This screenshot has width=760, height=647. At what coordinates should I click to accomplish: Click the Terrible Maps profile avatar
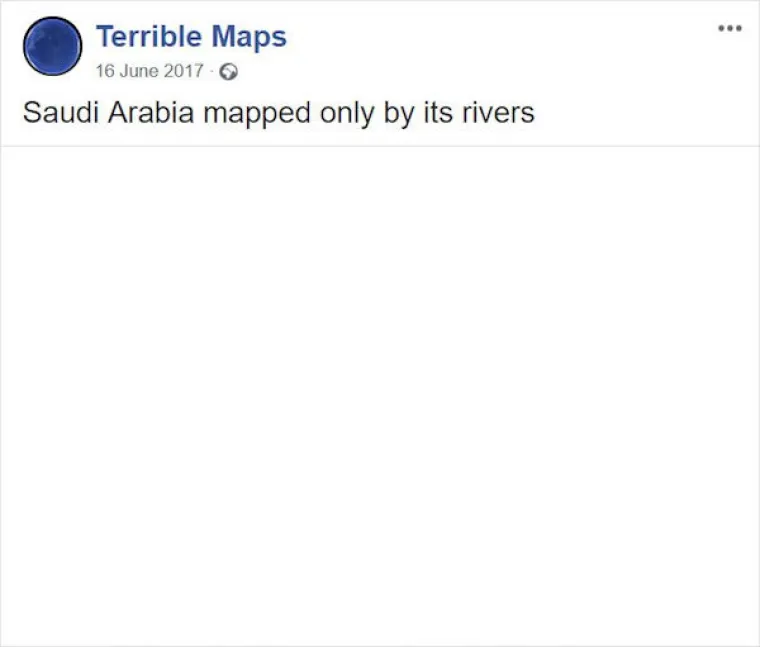[x=52, y=46]
